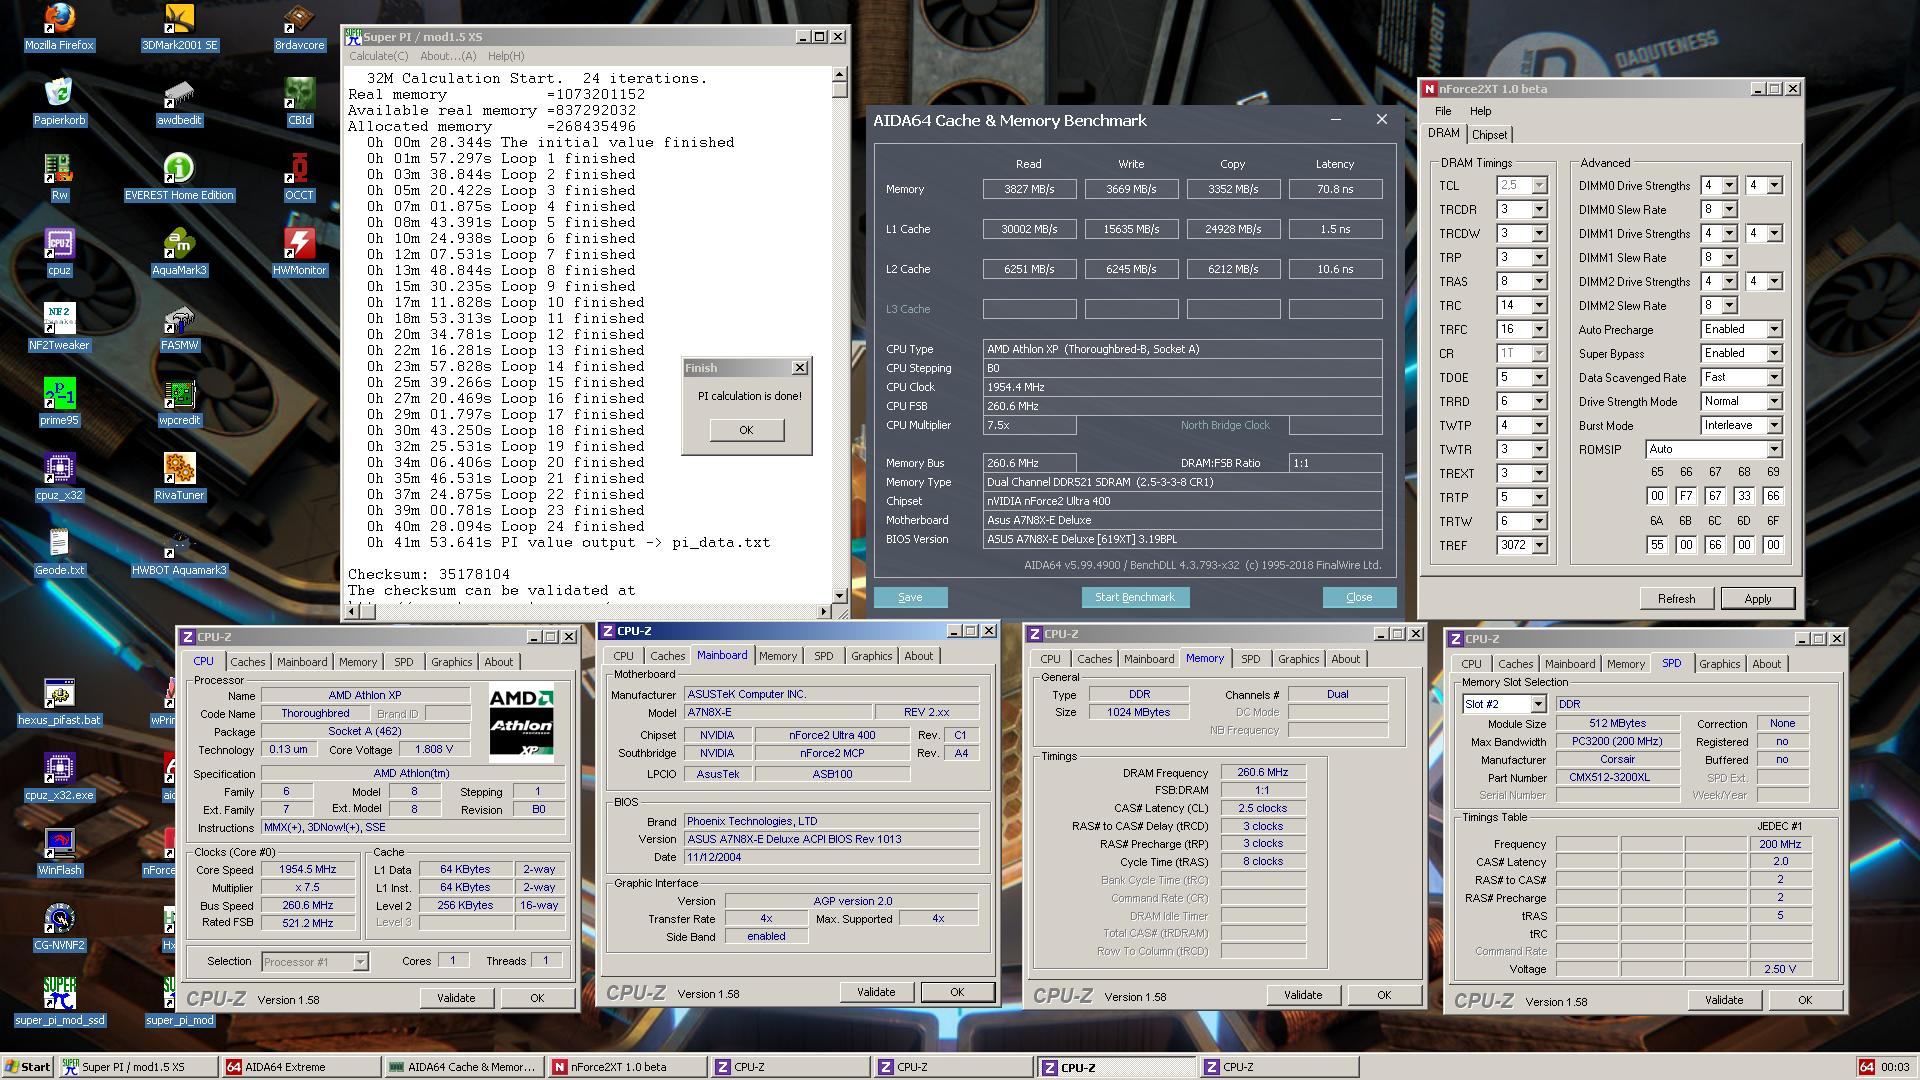The image size is (1920, 1080).
Task: Open the 3DMark2001 SE desktop icon
Action: coord(179,20)
